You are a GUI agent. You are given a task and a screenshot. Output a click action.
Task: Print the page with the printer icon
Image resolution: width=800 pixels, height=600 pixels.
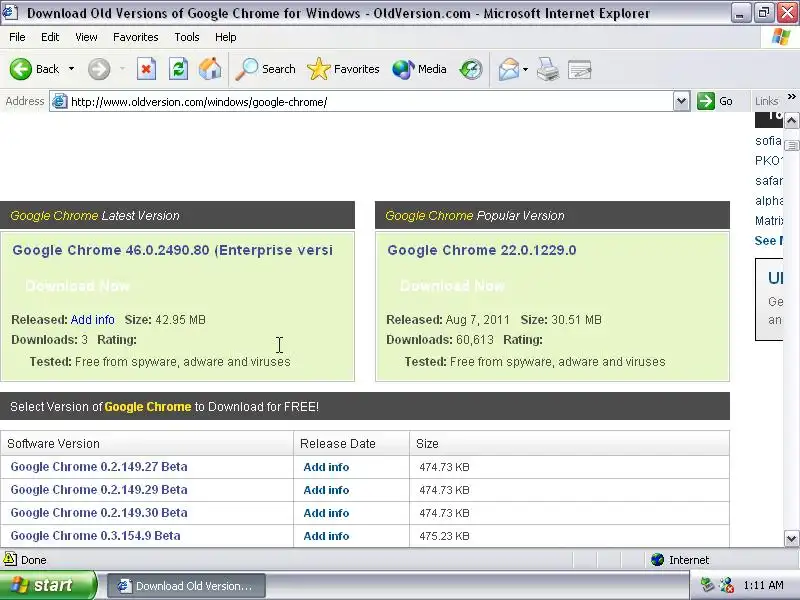pyautogui.click(x=548, y=69)
